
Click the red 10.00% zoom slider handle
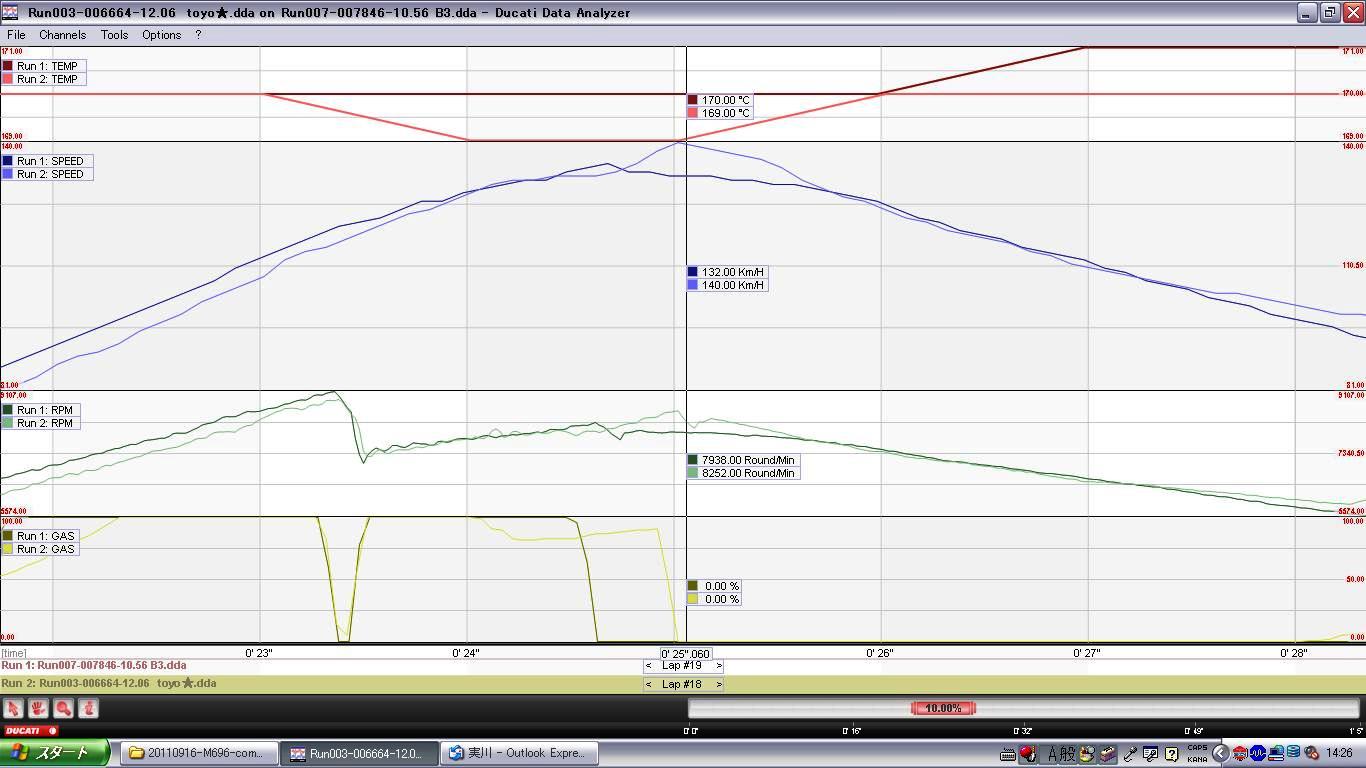tap(943, 708)
